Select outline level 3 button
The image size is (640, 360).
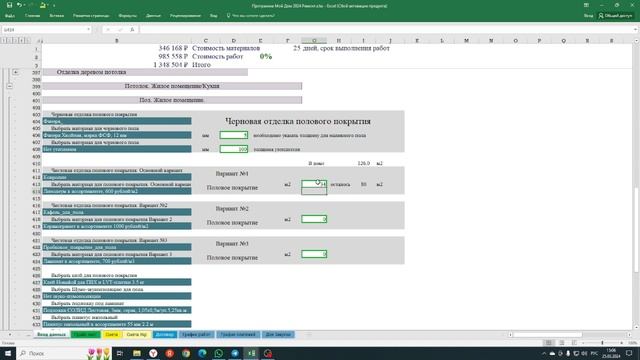point(16,40)
